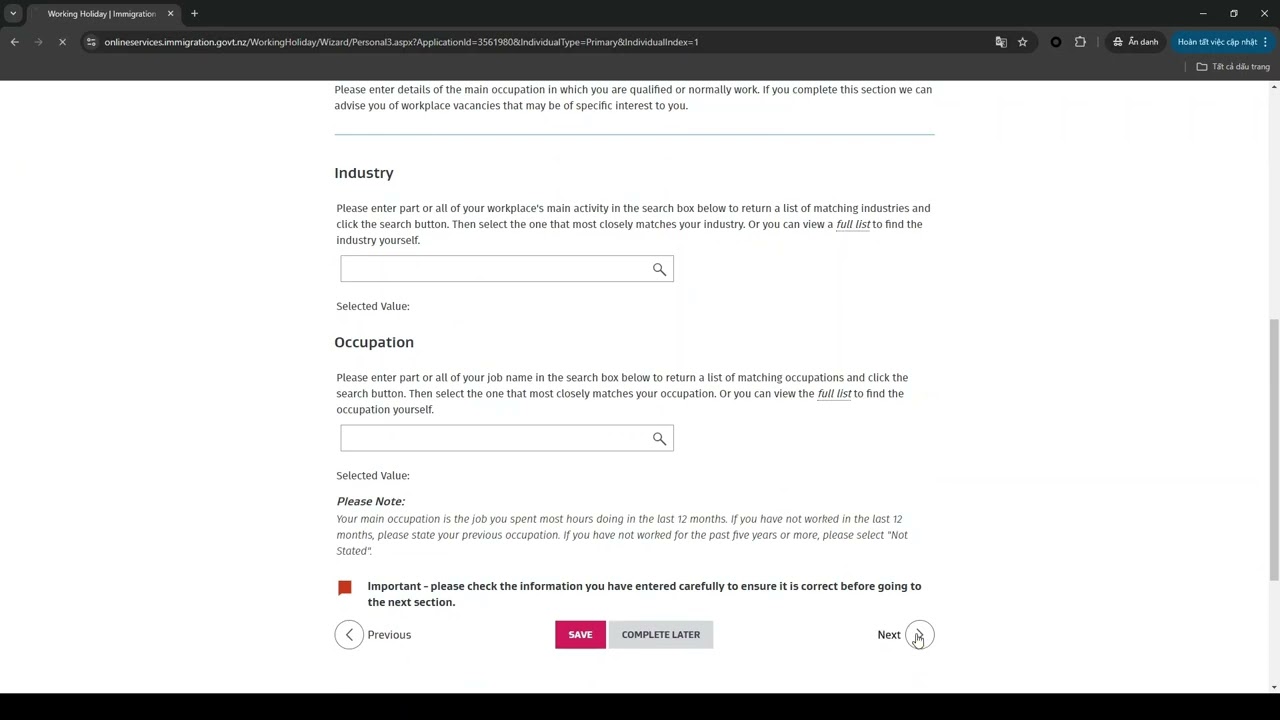Bookmark this page with the star icon
1280x720 pixels.
pyautogui.click(x=1022, y=42)
